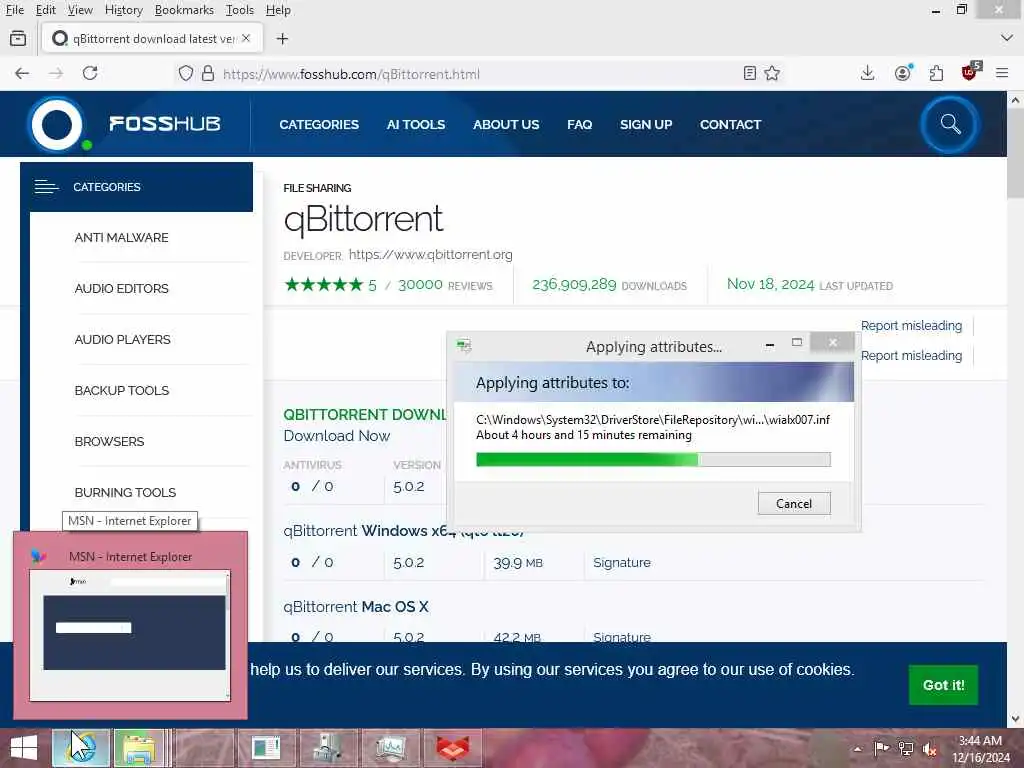Click the volume muted tray icon

pos(929,749)
